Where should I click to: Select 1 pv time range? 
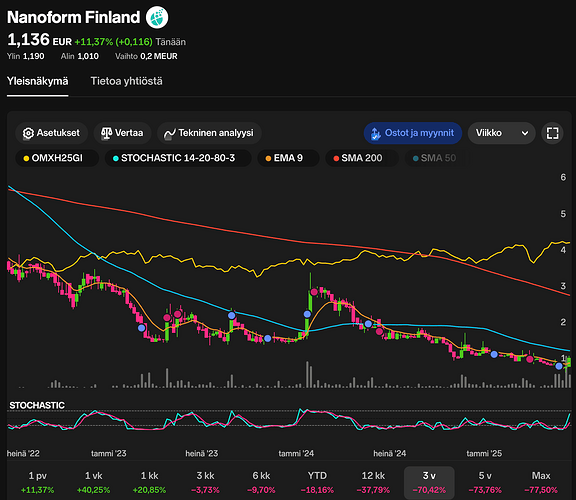[37, 482]
